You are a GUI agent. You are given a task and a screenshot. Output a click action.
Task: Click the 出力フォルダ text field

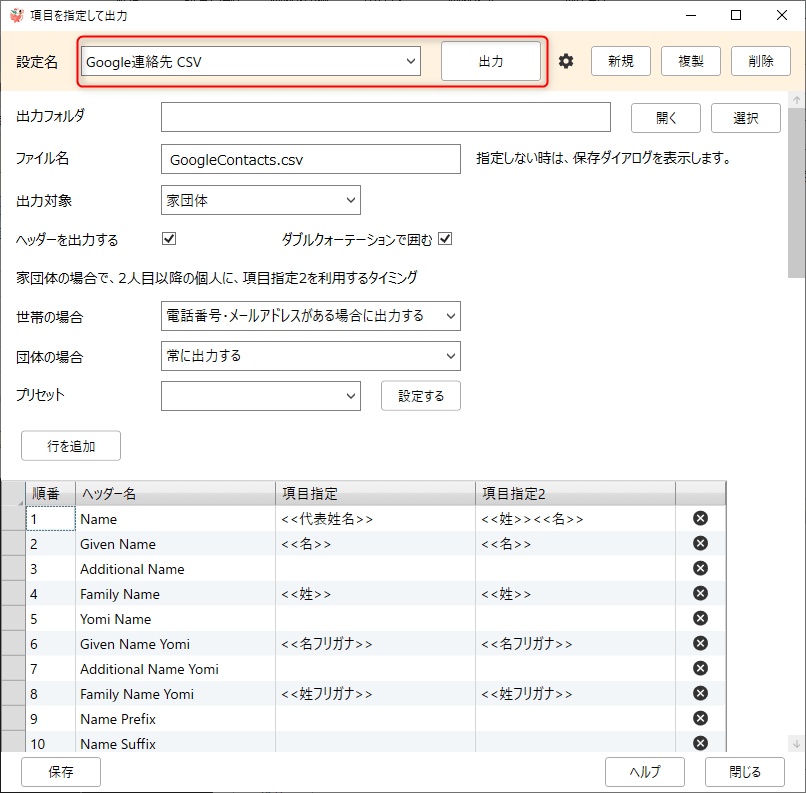click(x=385, y=117)
